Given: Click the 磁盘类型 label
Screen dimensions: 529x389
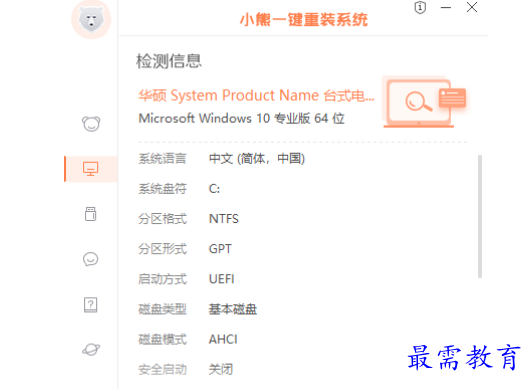Looking at the screenshot, I should (162, 309).
